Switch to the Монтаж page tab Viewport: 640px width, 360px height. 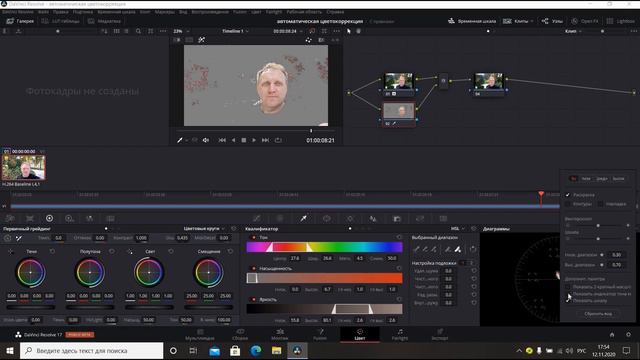click(x=280, y=334)
